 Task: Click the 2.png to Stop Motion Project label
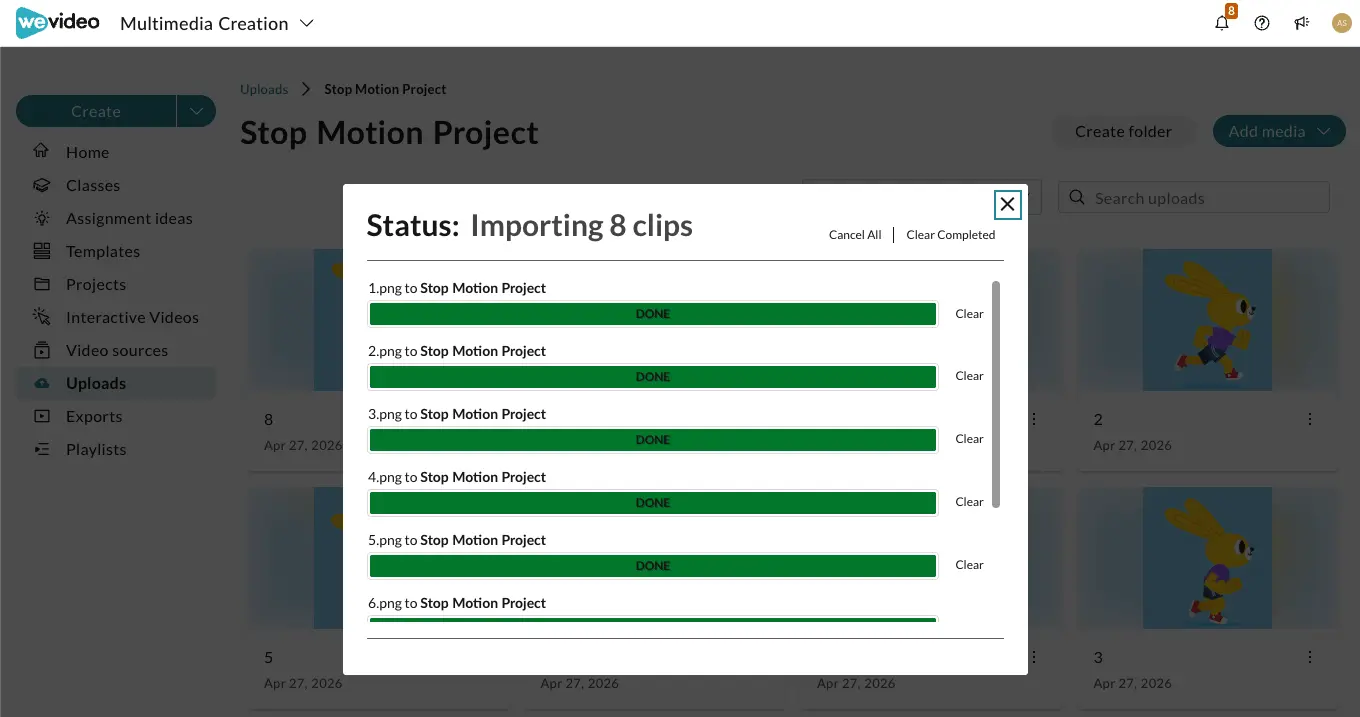click(x=457, y=351)
